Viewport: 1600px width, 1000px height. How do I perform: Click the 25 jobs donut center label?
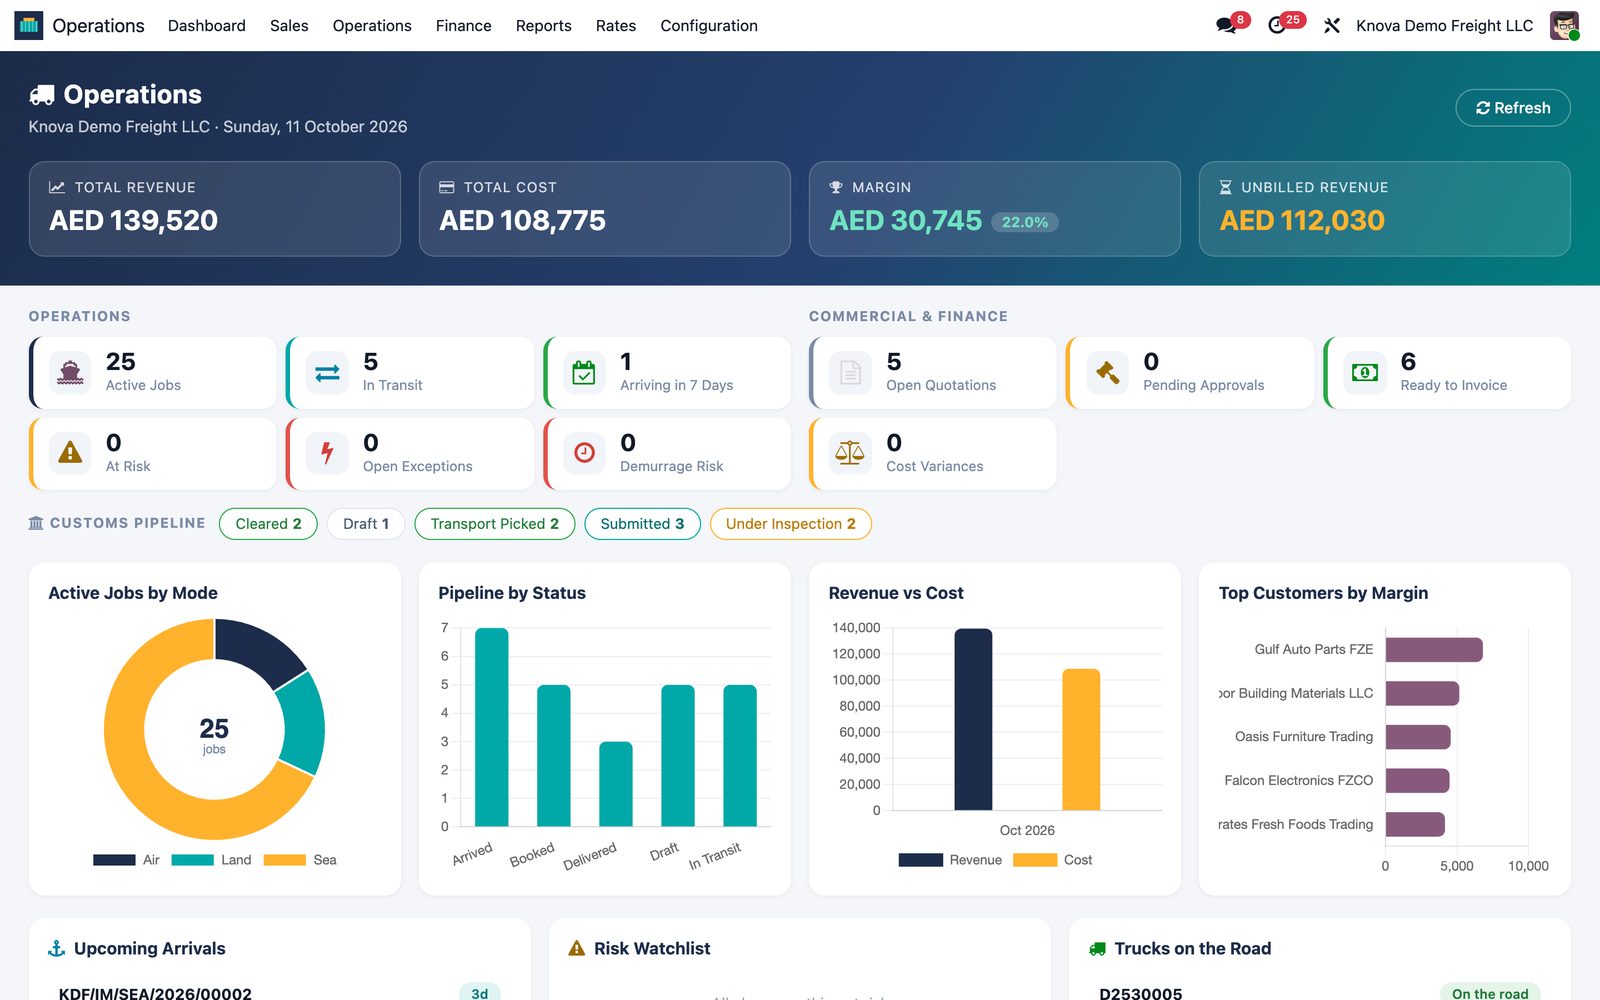(x=214, y=735)
